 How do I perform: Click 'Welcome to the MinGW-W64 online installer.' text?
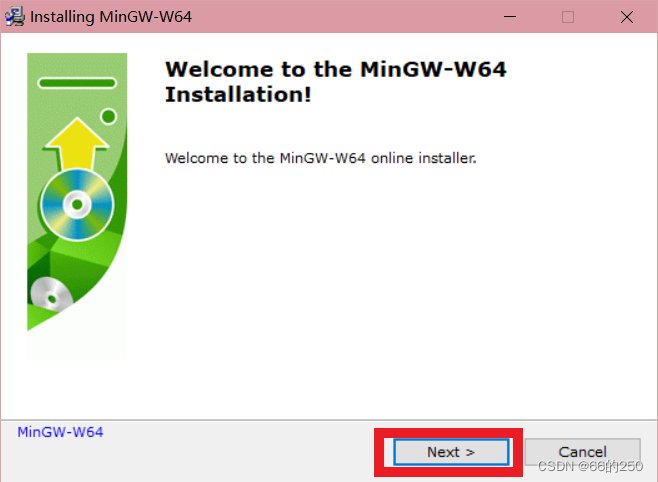pos(321,158)
